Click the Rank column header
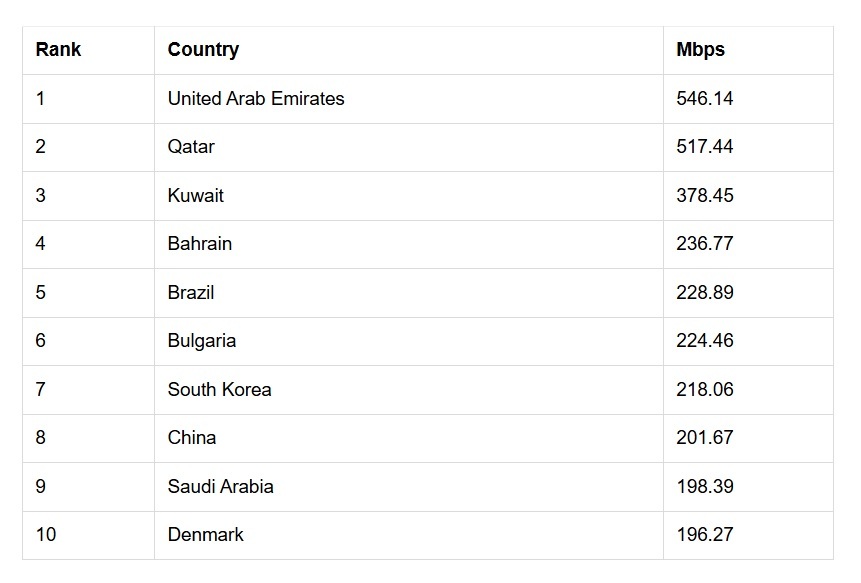This screenshot has width=861, height=583. tap(58, 49)
